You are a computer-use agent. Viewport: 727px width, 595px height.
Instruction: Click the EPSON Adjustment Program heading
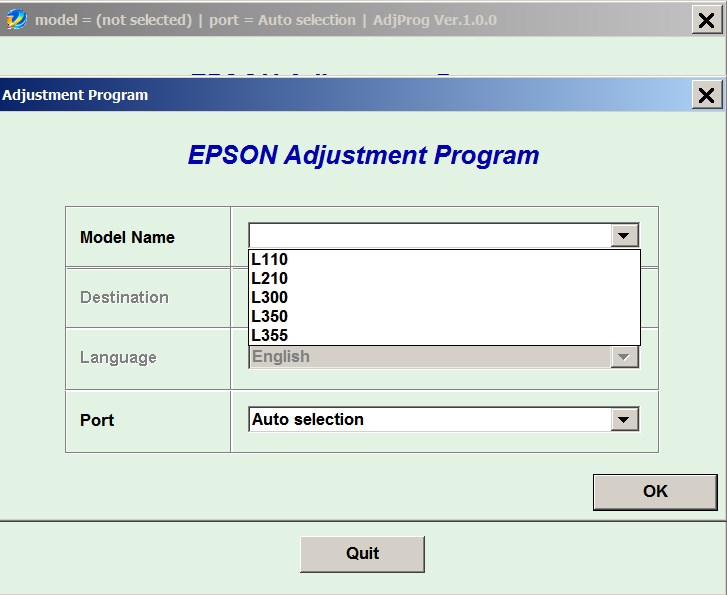[364, 155]
